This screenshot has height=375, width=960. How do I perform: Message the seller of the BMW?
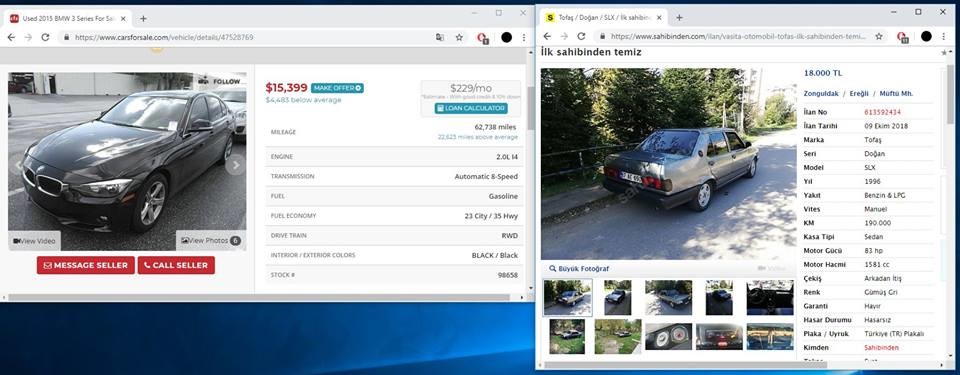86,265
